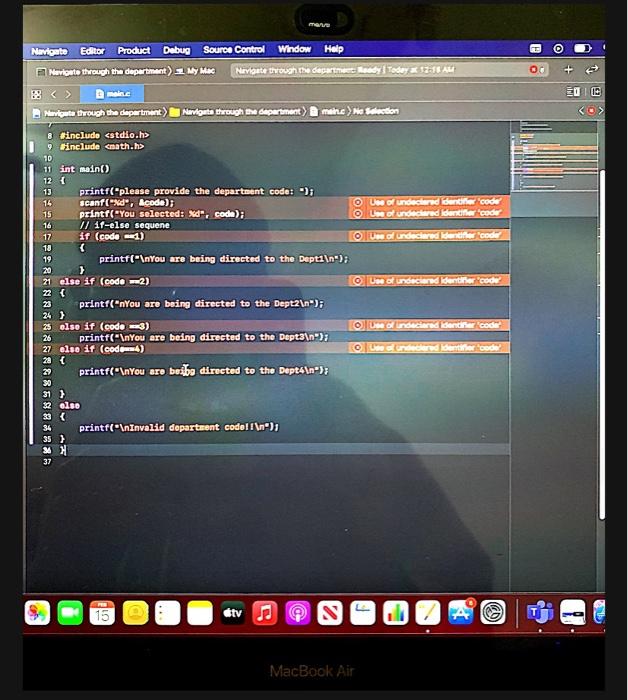Screen dimensions: 628x700
Task: Click error icon on line 14 annotation
Action: pos(358,202)
